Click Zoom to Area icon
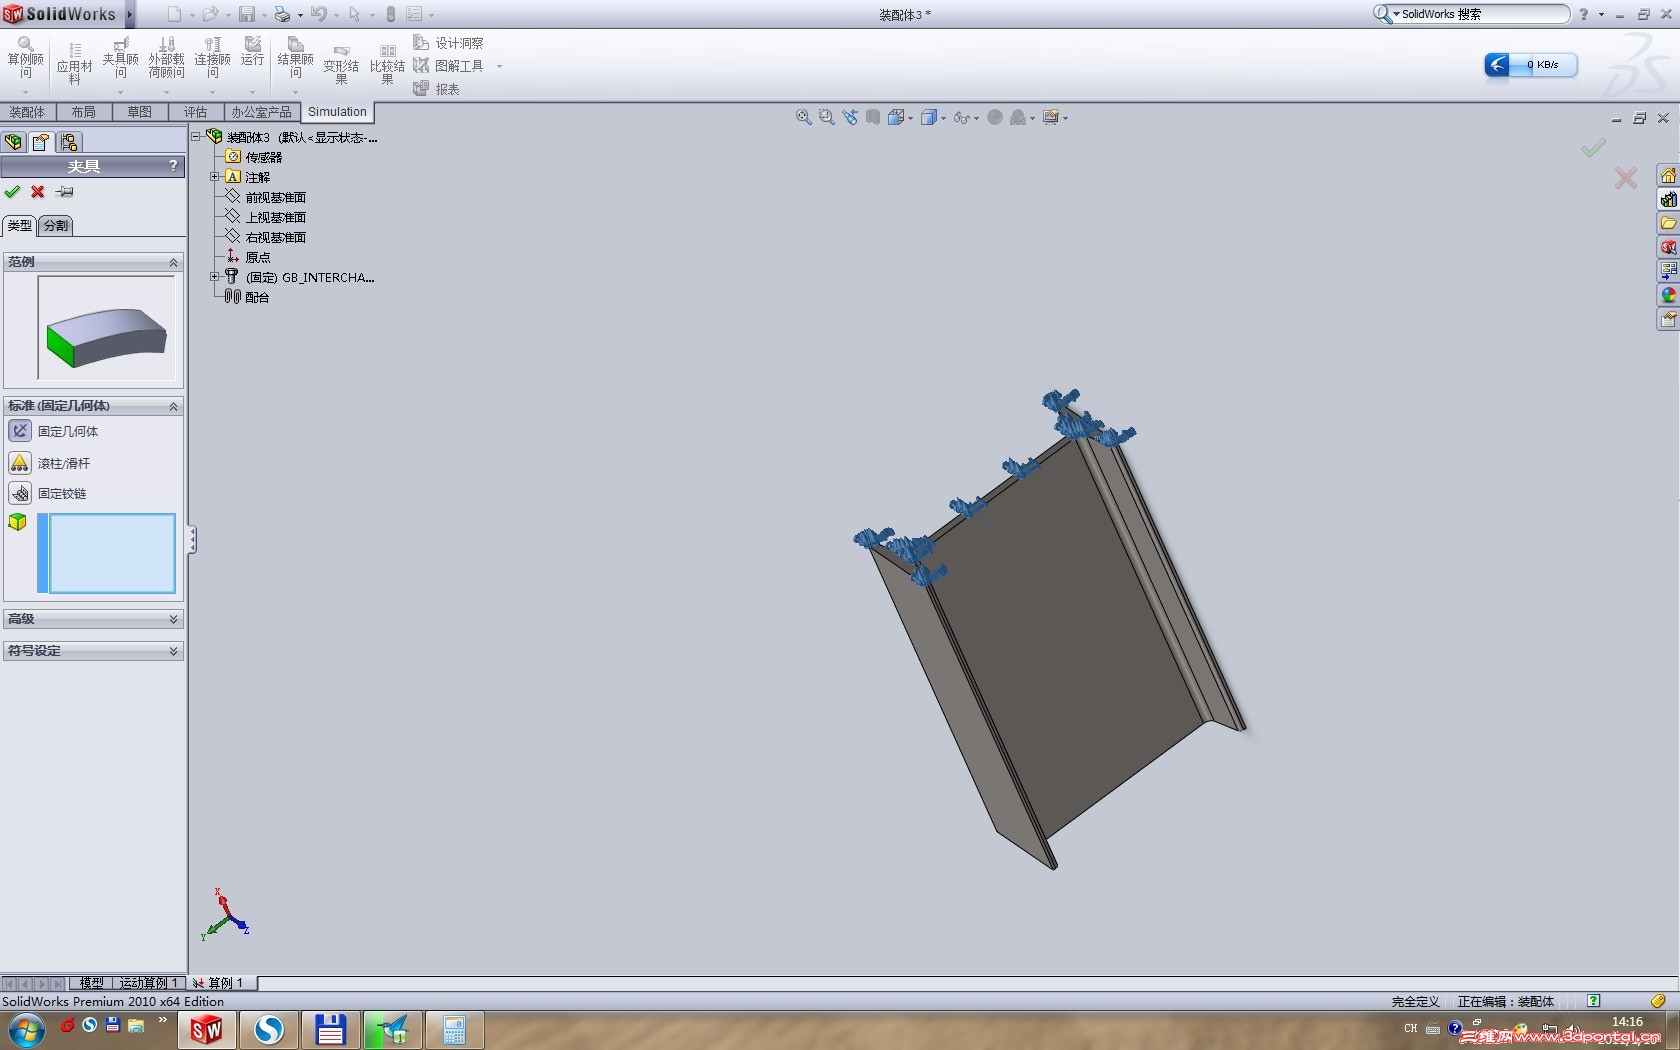 click(826, 117)
